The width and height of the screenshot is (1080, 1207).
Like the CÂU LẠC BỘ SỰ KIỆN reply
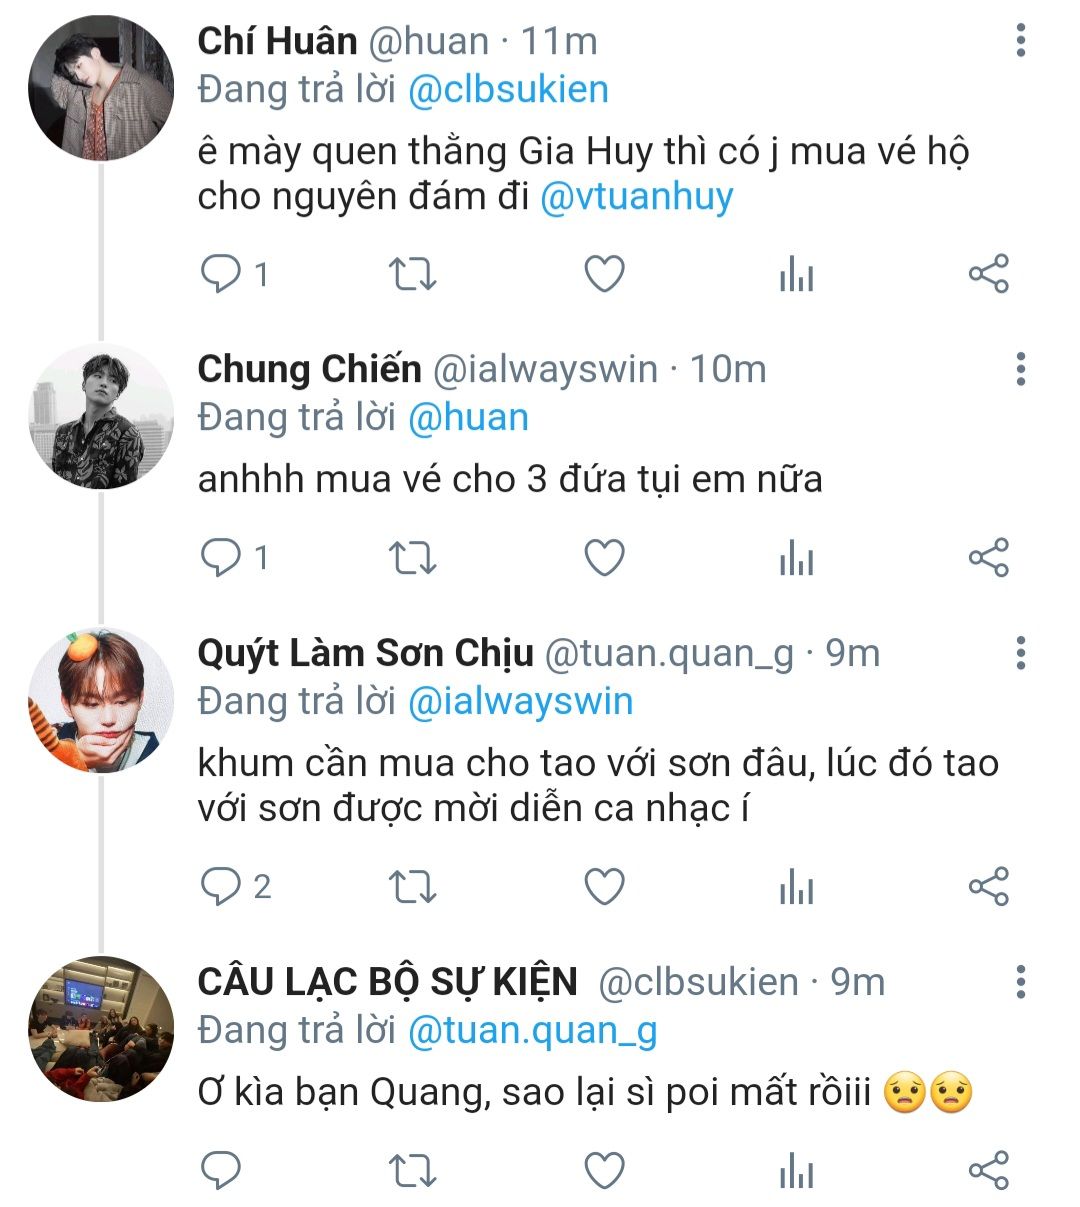[x=604, y=1170]
